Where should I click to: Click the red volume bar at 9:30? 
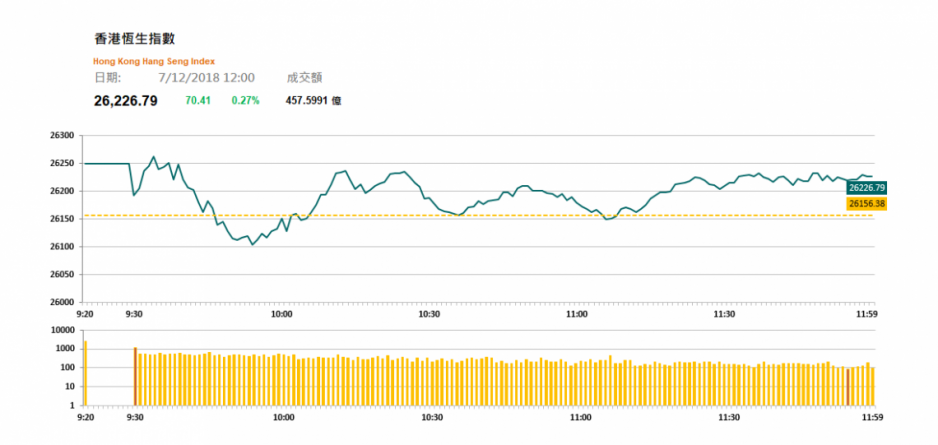pos(135,376)
